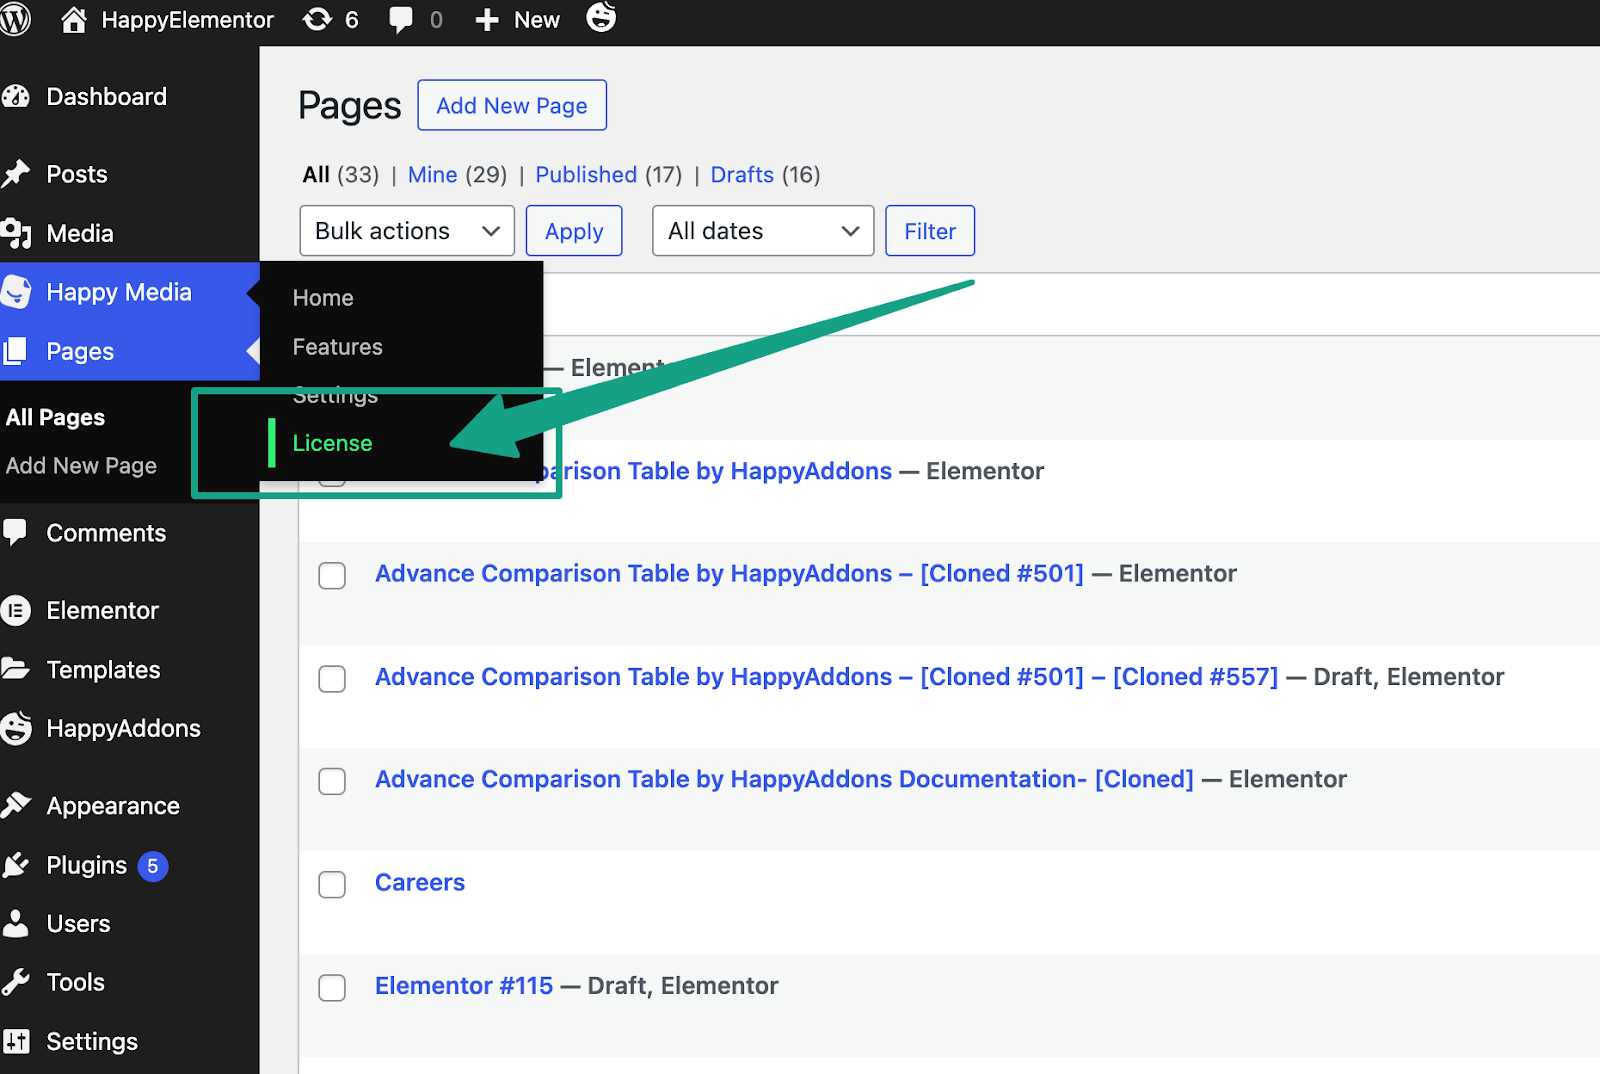Open the HappyElementor site home icon
The image size is (1600, 1074).
[74, 20]
